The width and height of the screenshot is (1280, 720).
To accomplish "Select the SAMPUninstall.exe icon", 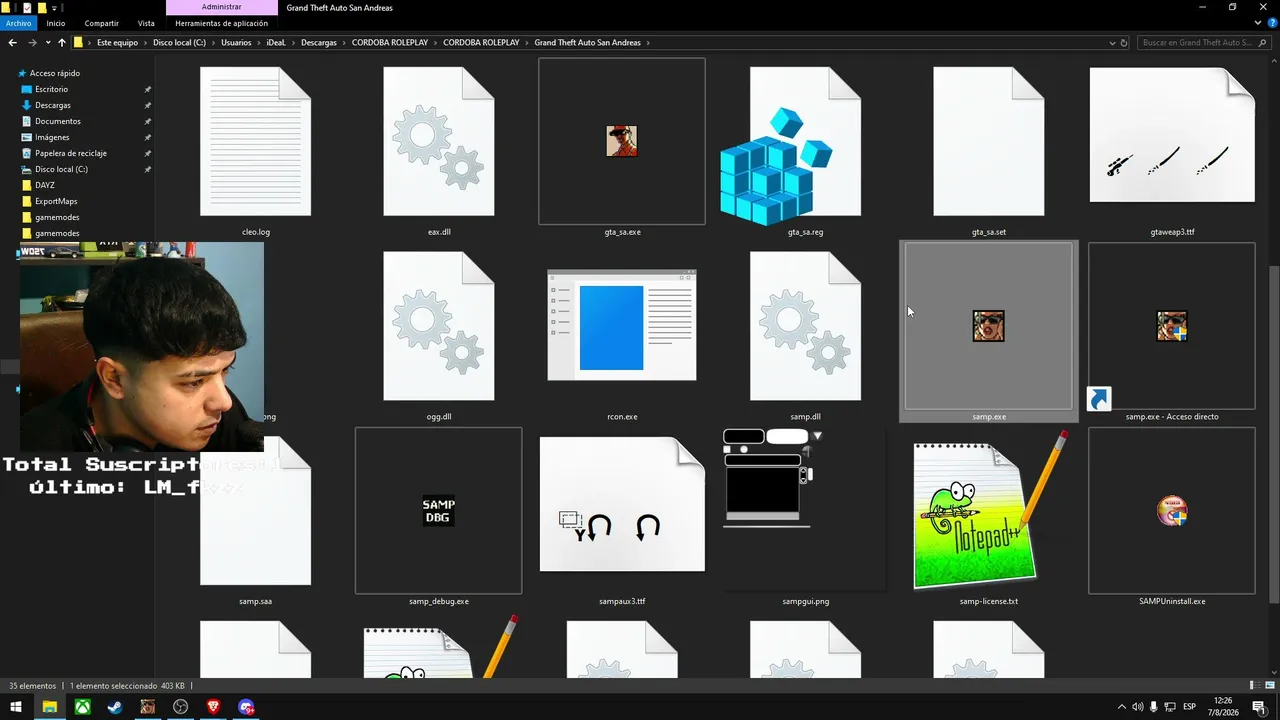I will click(x=1172, y=511).
